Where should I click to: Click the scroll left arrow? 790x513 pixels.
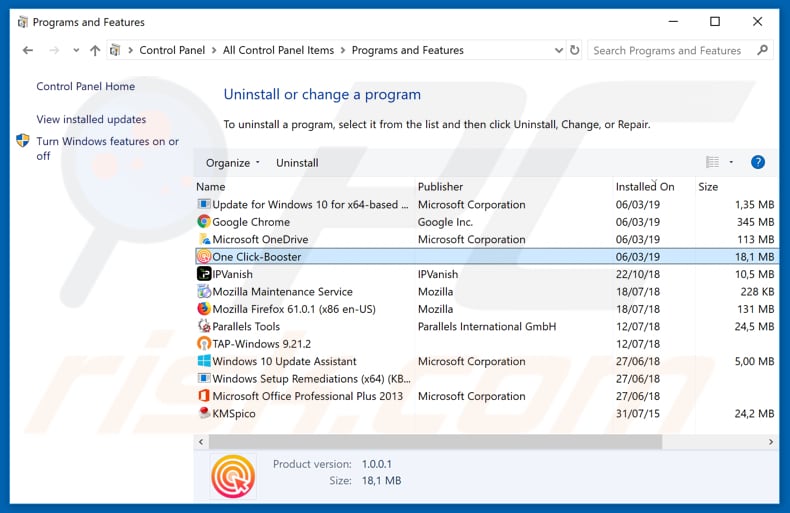tap(201, 442)
